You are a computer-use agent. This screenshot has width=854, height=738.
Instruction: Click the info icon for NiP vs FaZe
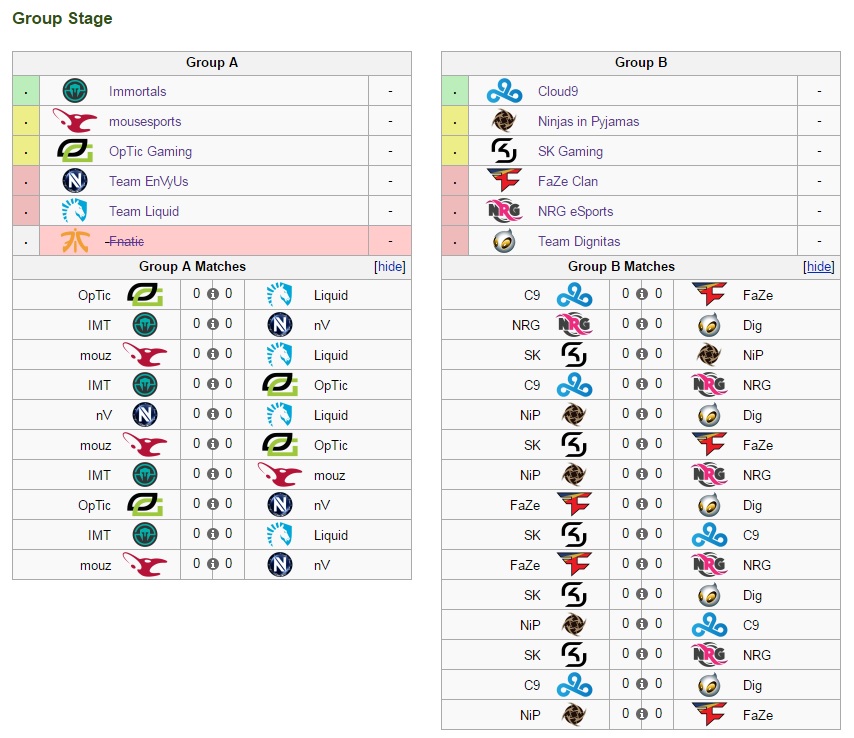pos(641,715)
